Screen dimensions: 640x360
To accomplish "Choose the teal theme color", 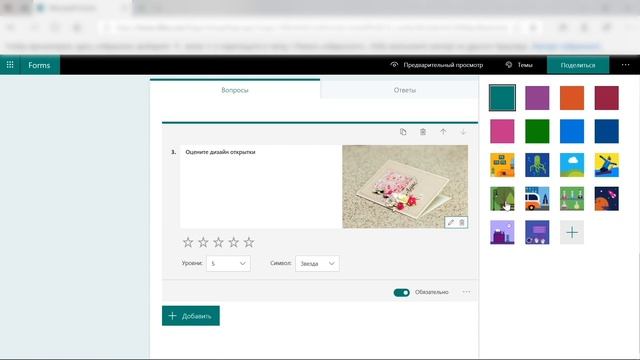I will click(x=502, y=98).
